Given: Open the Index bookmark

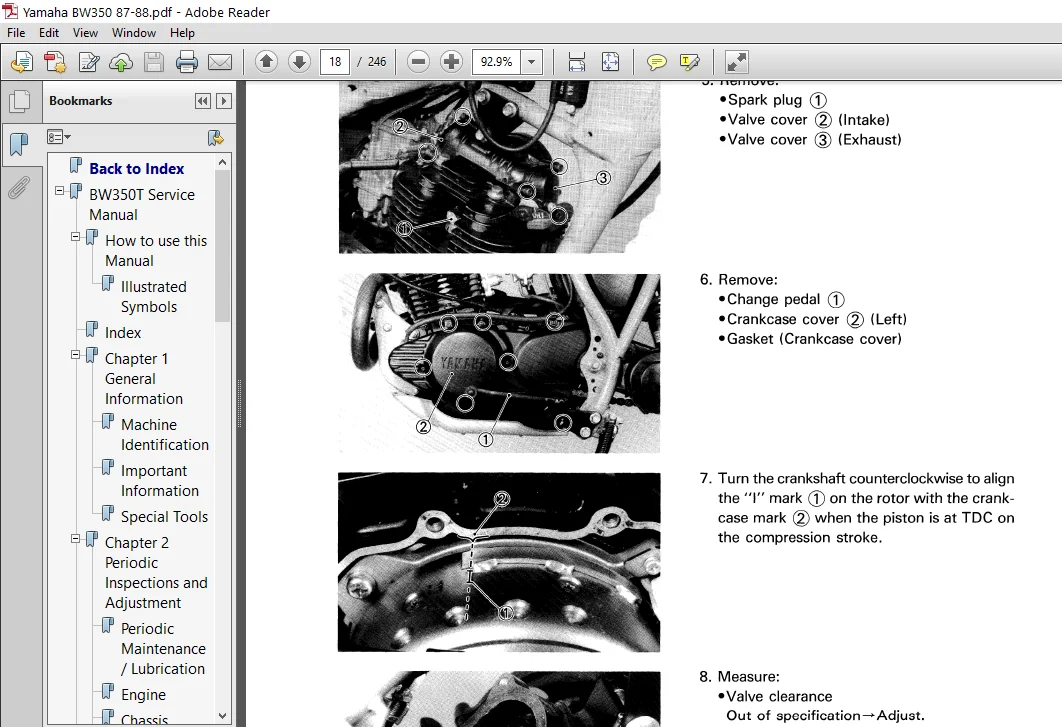Looking at the screenshot, I should tap(123, 333).
